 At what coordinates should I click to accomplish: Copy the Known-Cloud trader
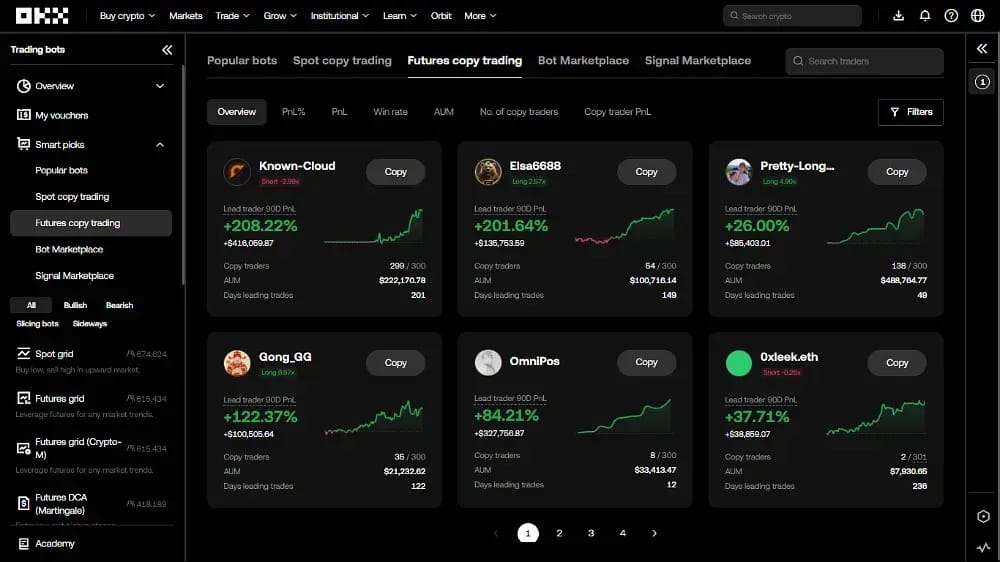pos(395,172)
